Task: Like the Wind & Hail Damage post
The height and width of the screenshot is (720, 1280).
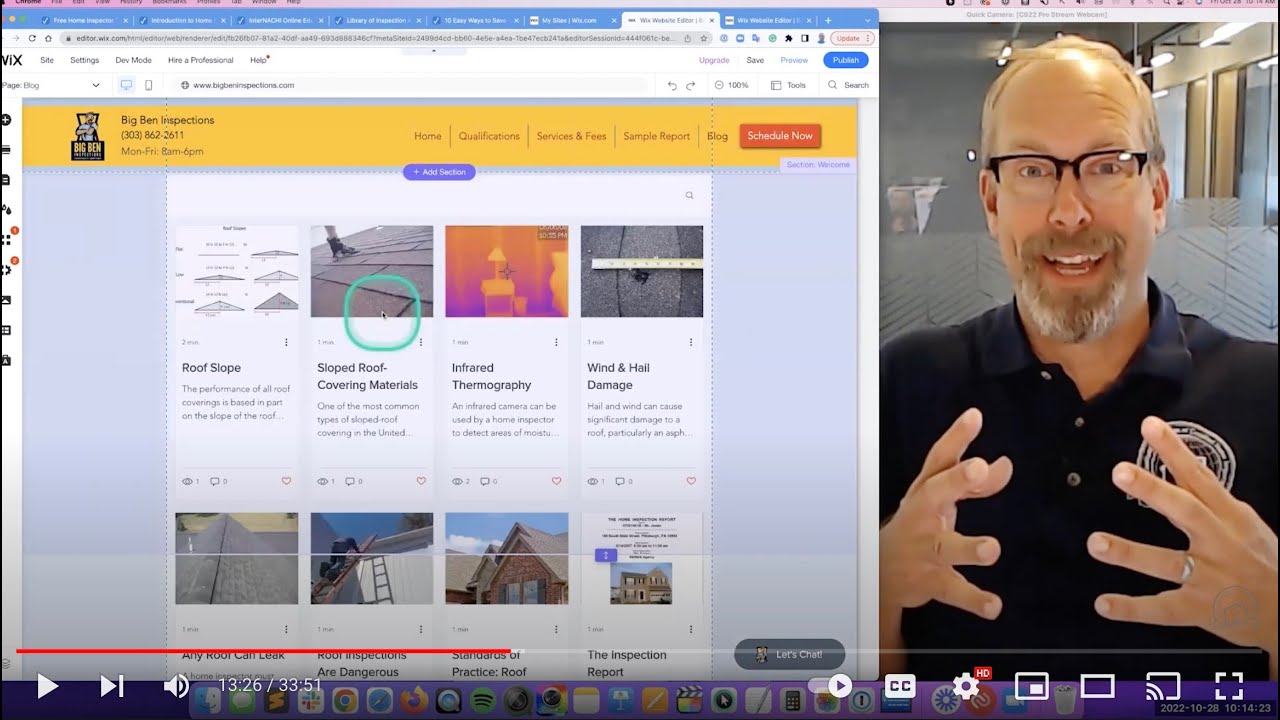Action: pos(691,481)
